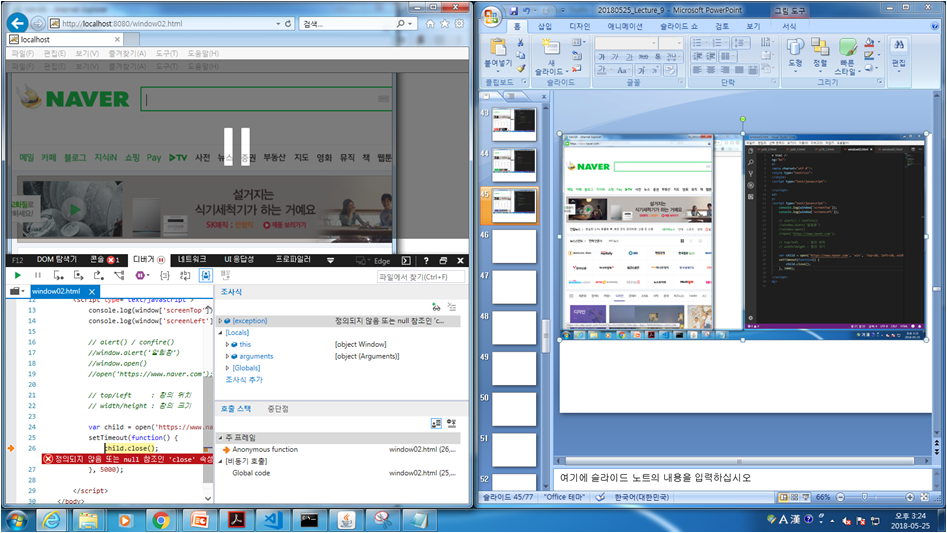The image size is (947, 533).
Task: Unpin the developer tools window icon
Action: tap(443, 261)
